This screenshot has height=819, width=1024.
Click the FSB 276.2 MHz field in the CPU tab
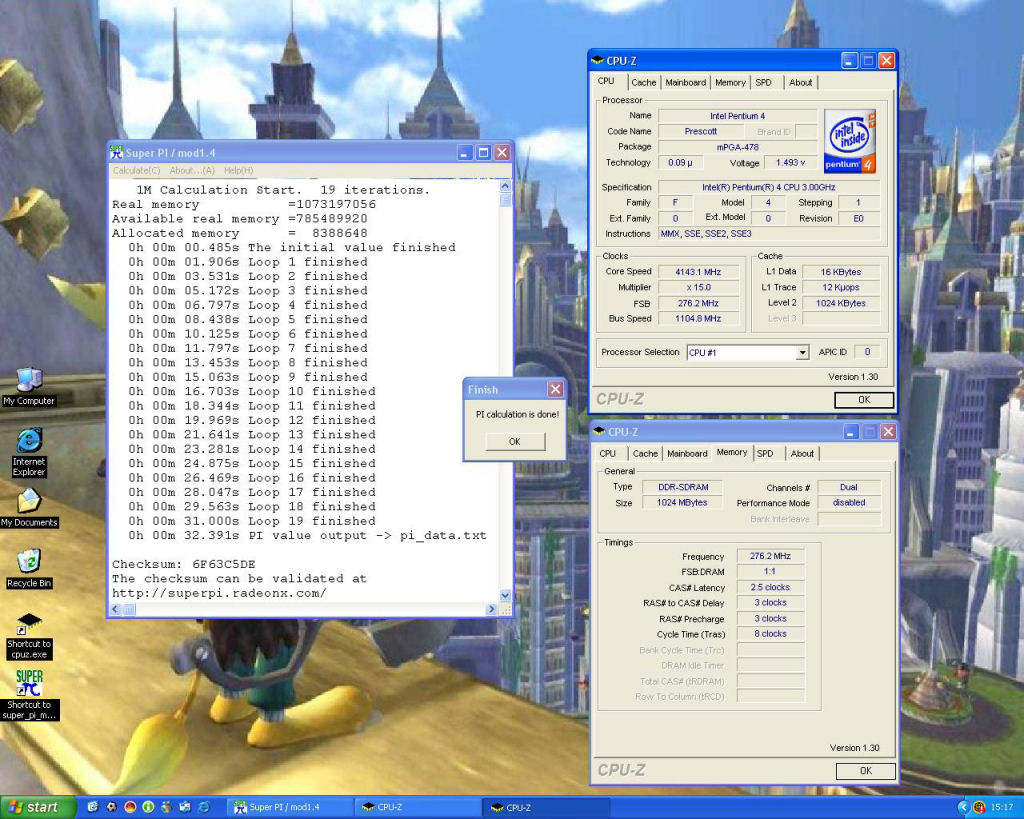pos(698,303)
